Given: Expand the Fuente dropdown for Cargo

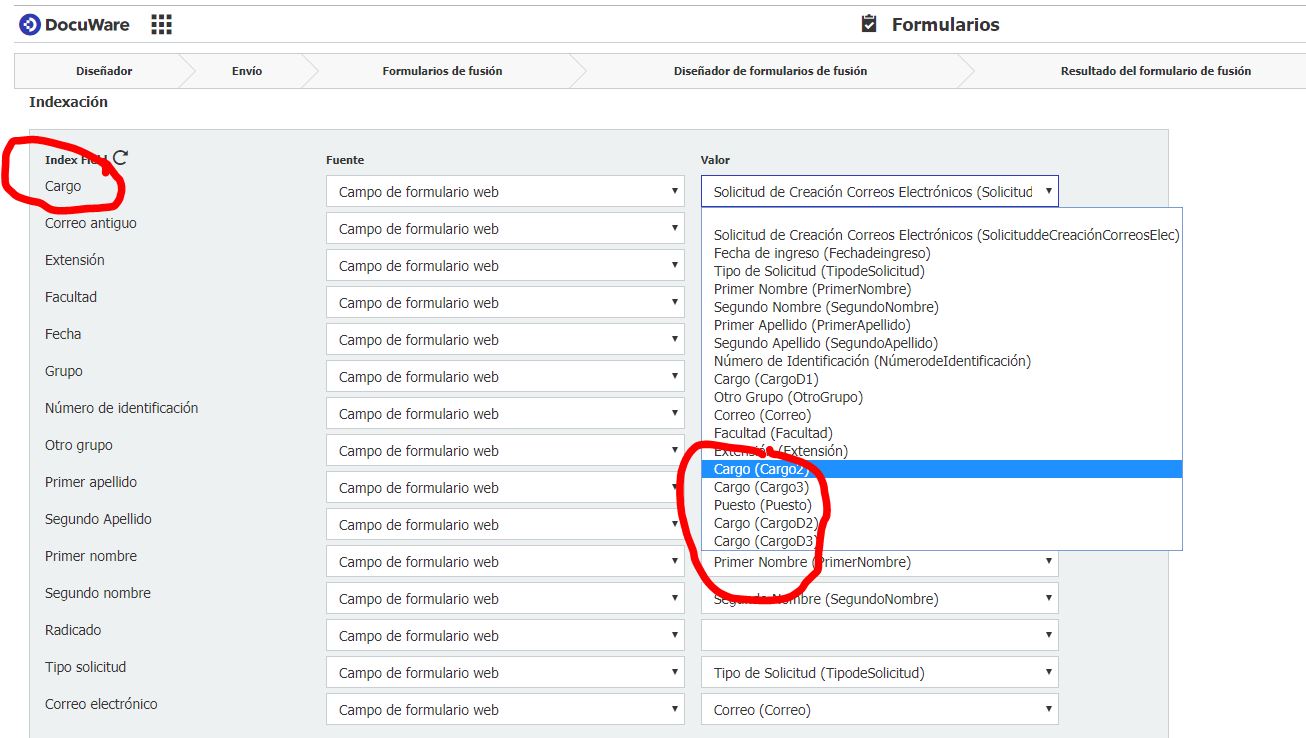Looking at the screenshot, I should (505, 192).
